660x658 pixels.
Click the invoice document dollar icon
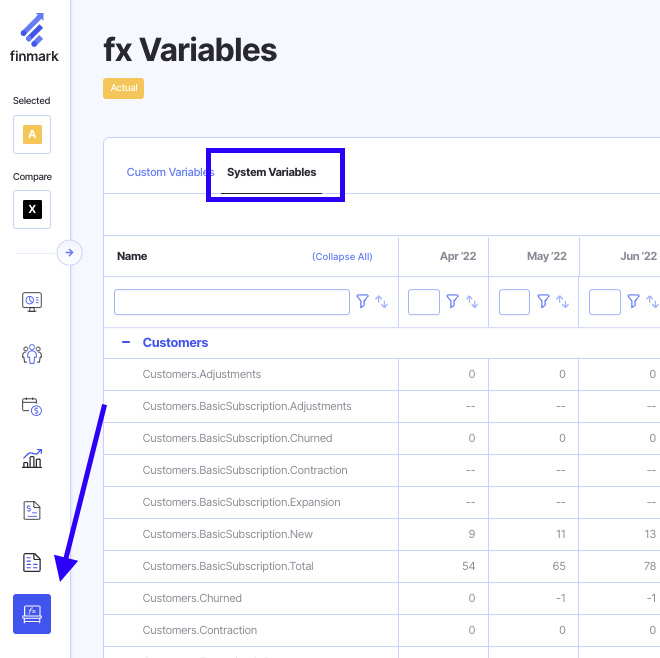tap(32, 510)
